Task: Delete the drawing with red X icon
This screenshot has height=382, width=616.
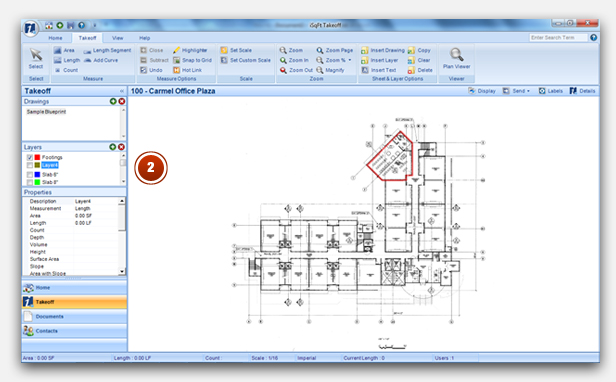Action: pos(122,101)
